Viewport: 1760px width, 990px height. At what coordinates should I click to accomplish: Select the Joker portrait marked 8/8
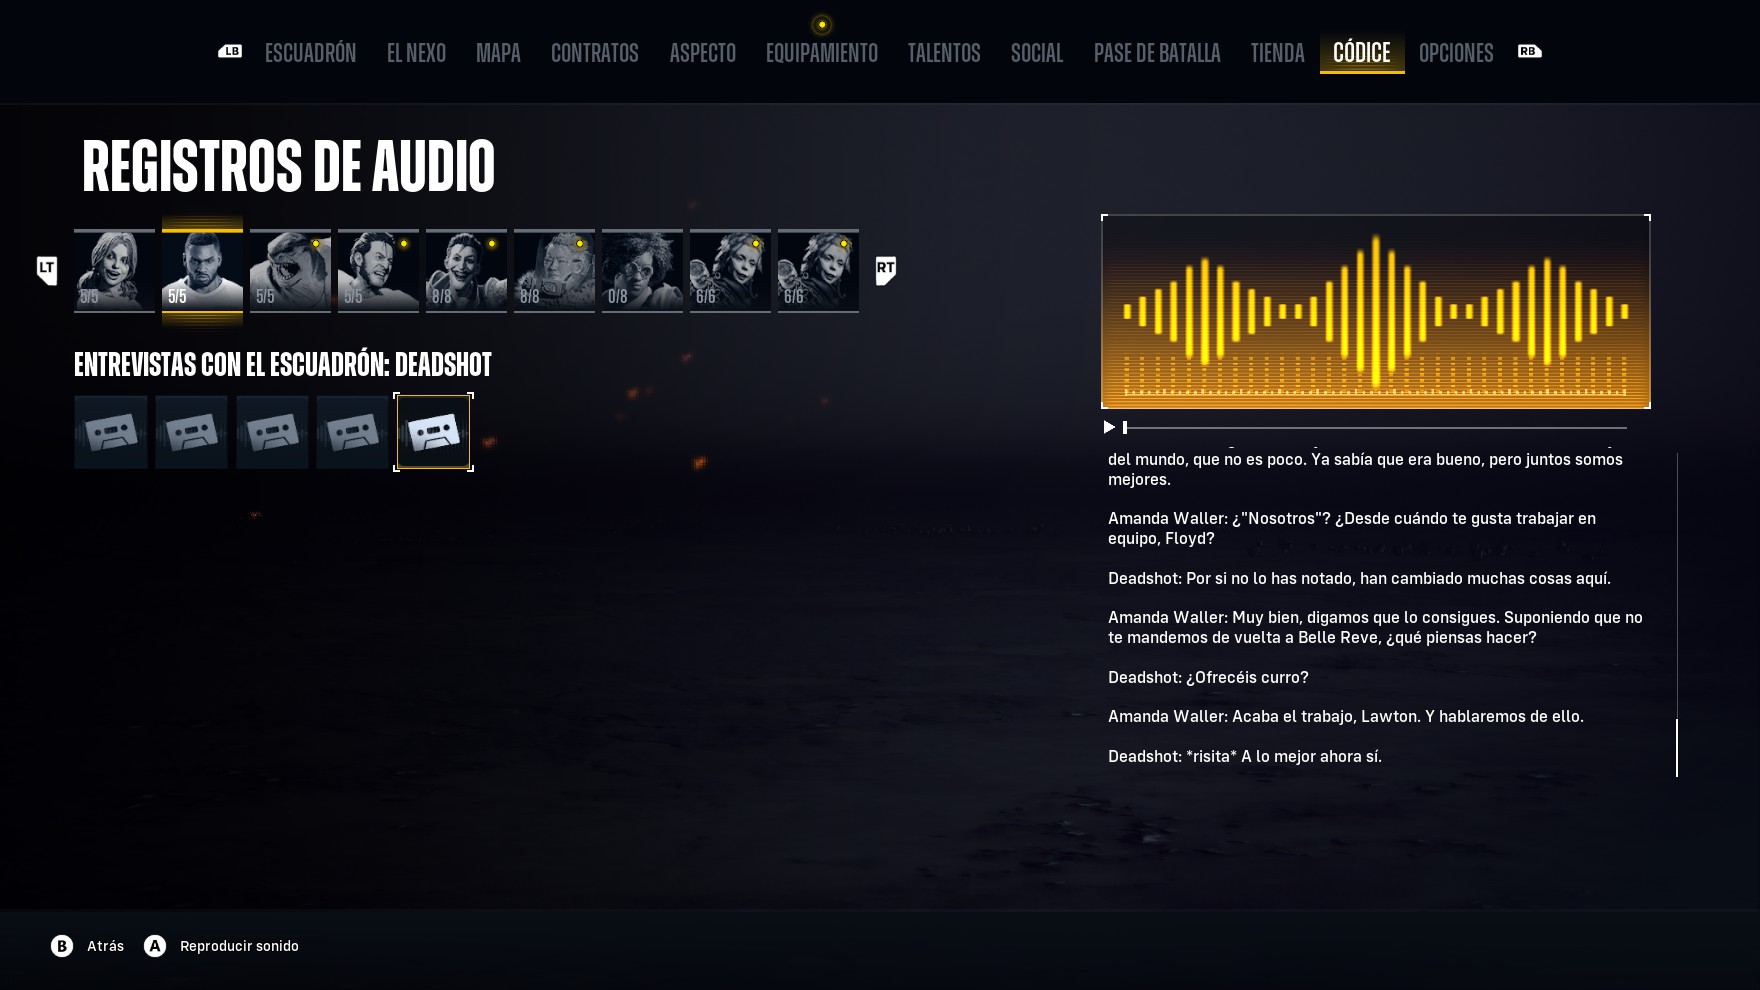466,271
